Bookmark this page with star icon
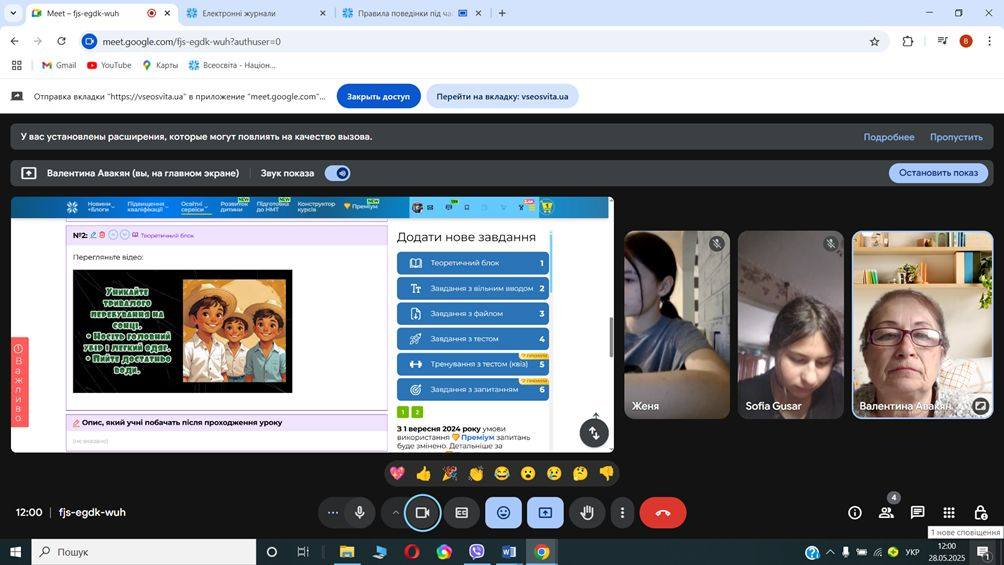This screenshot has width=1004, height=565. tap(874, 42)
